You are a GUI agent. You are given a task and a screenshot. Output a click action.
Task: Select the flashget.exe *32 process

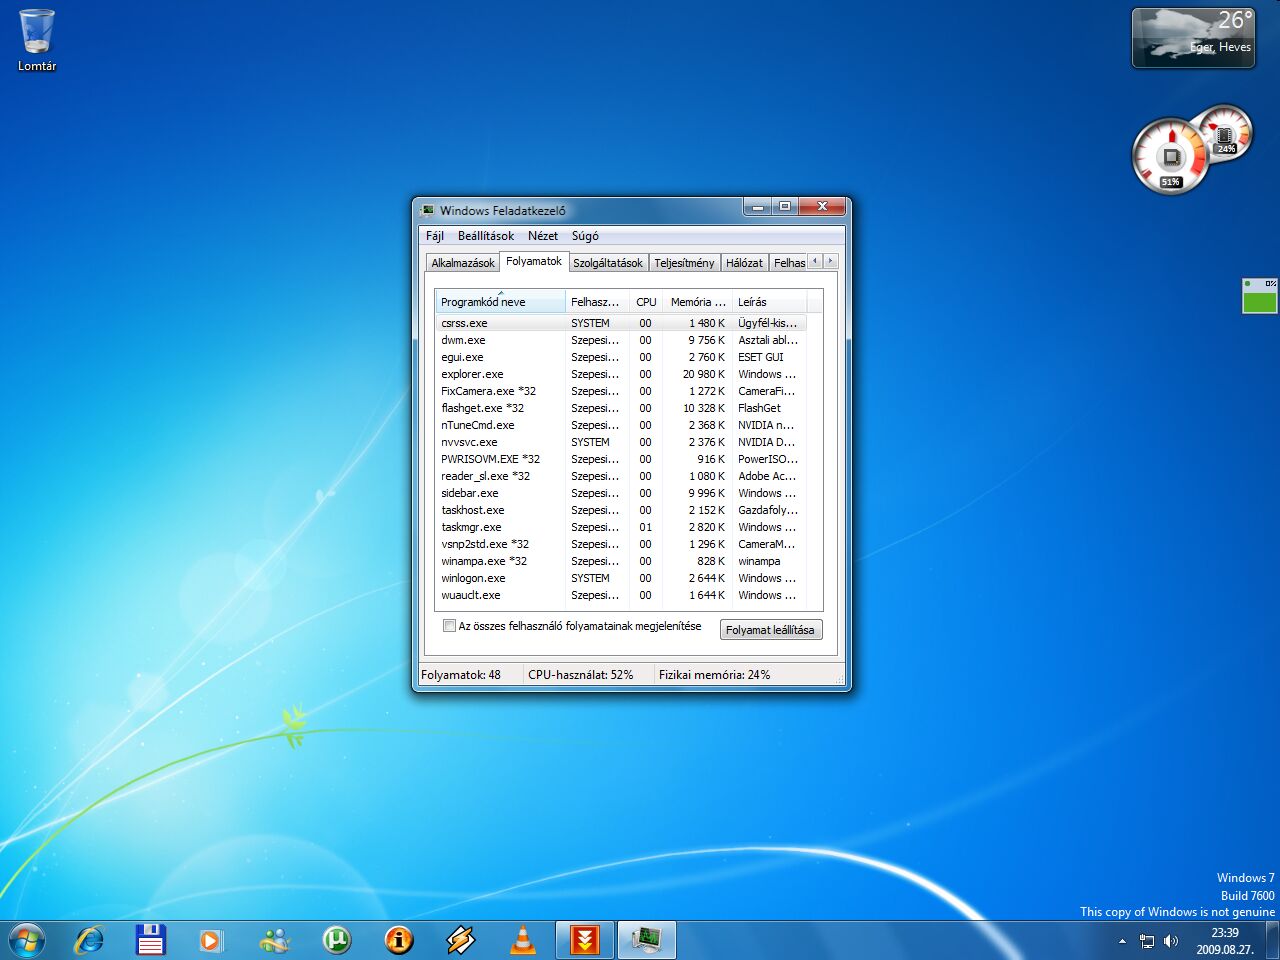[x=621, y=408]
